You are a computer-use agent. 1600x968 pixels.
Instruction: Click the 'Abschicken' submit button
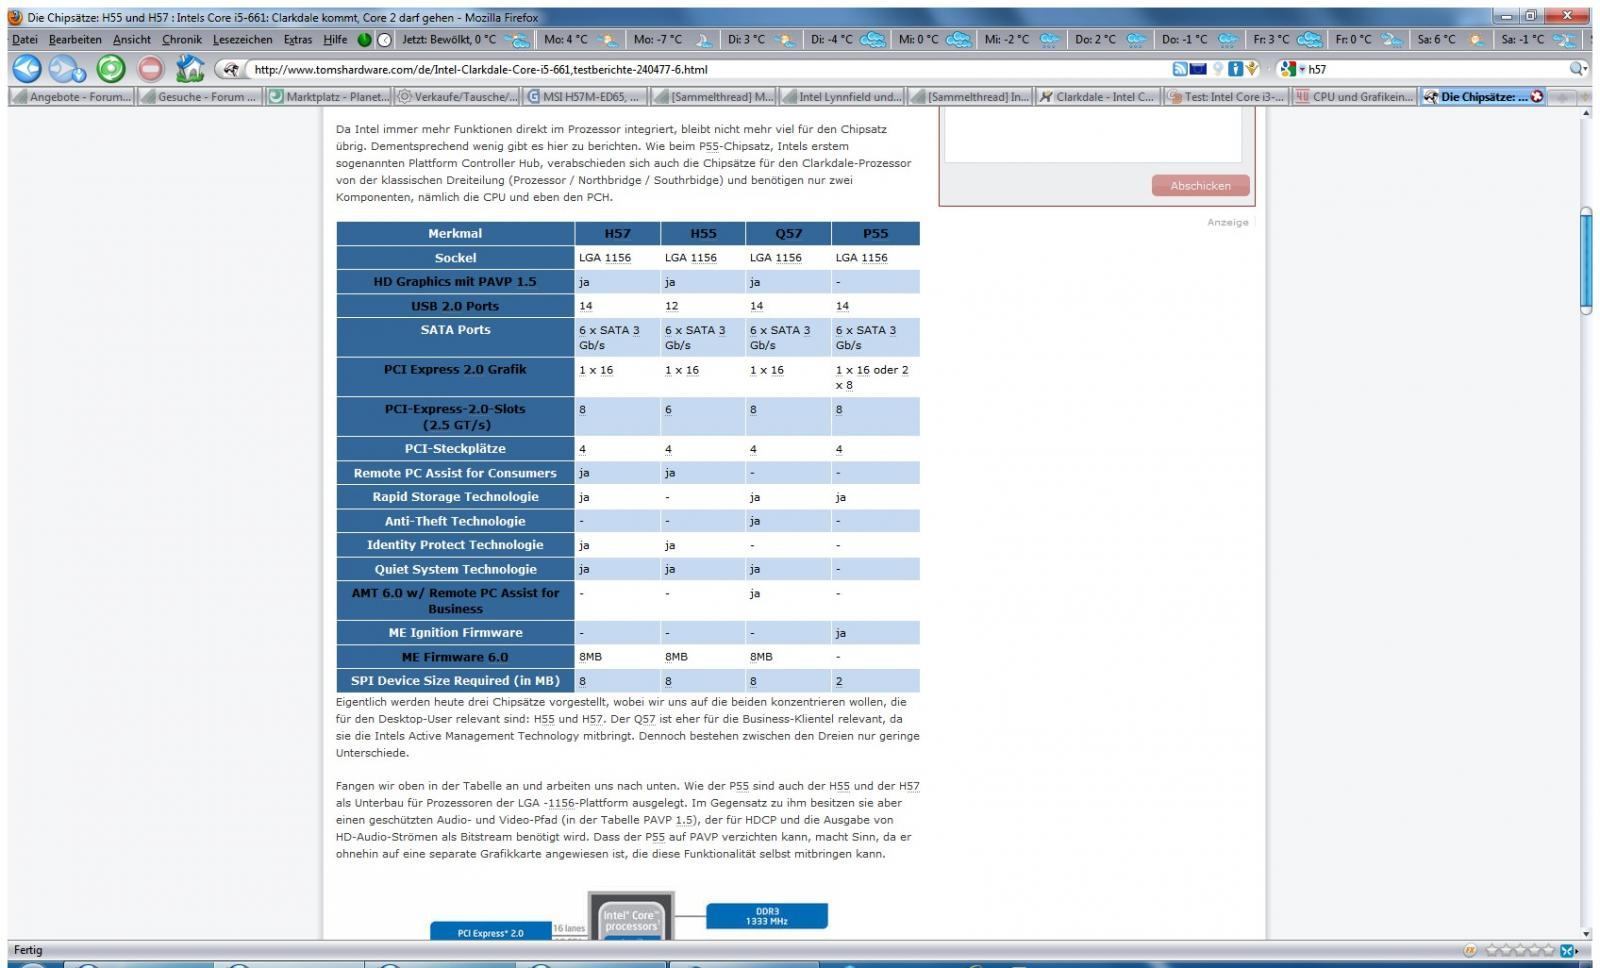tap(1200, 186)
